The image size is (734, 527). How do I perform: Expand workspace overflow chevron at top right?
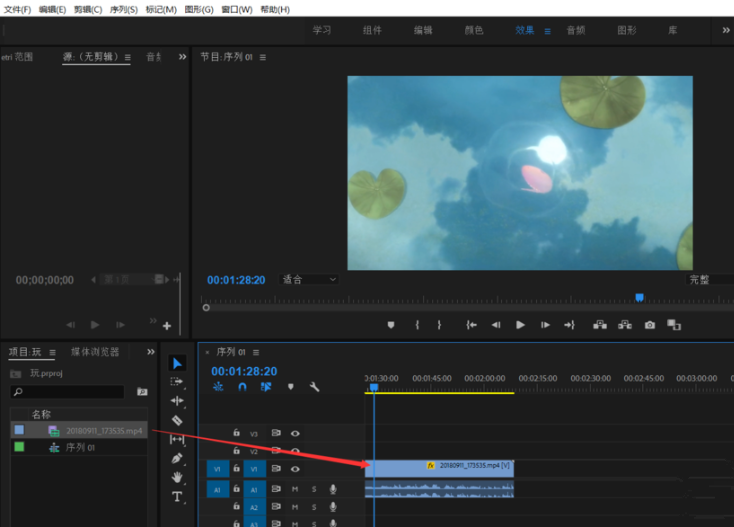pyautogui.click(x=725, y=30)
